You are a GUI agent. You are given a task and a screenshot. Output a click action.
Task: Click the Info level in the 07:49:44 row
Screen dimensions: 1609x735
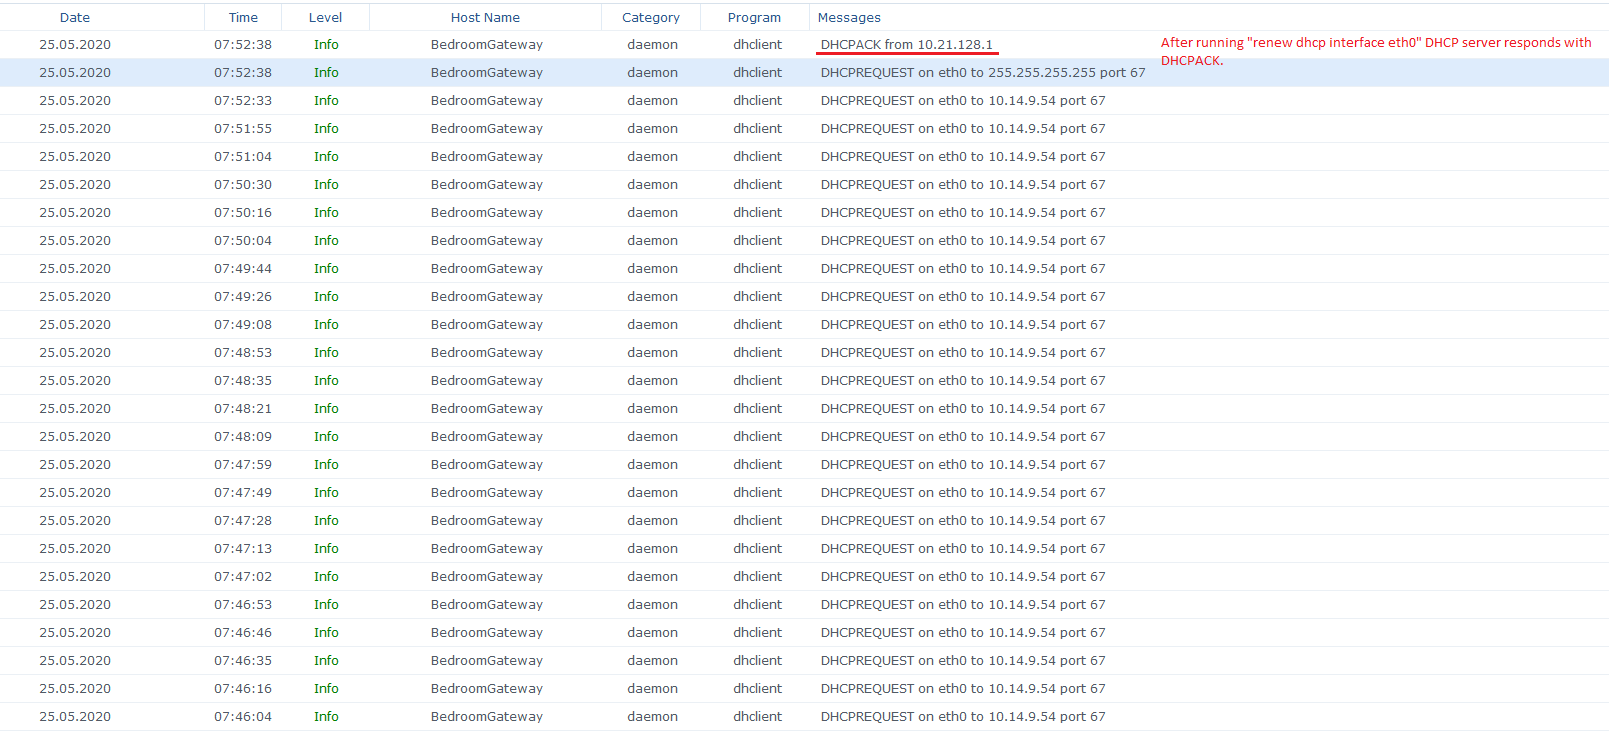click(326, 268)
